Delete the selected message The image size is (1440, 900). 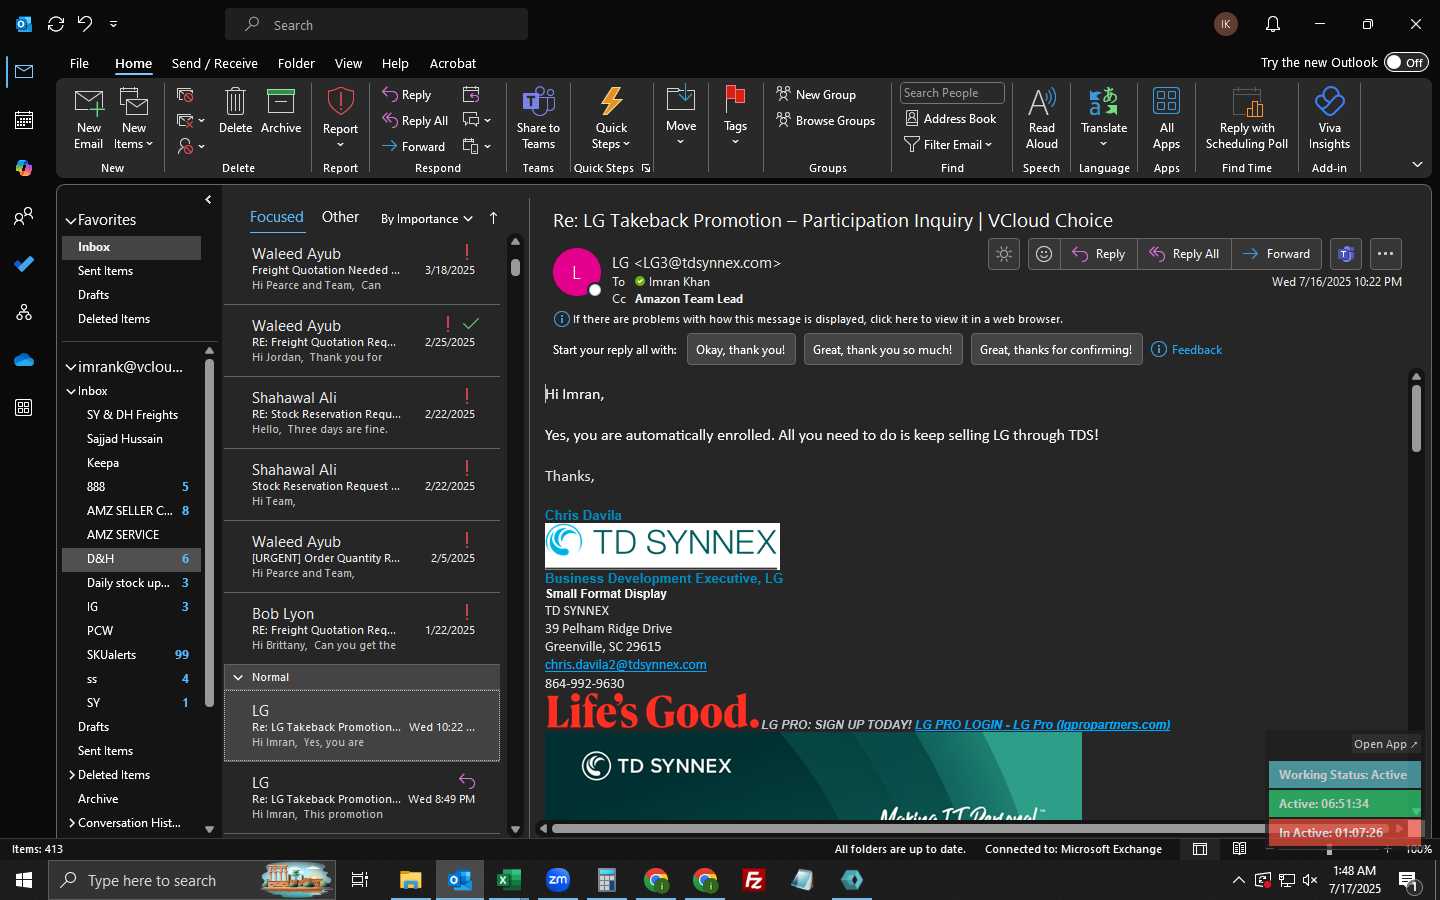[235, 111]
